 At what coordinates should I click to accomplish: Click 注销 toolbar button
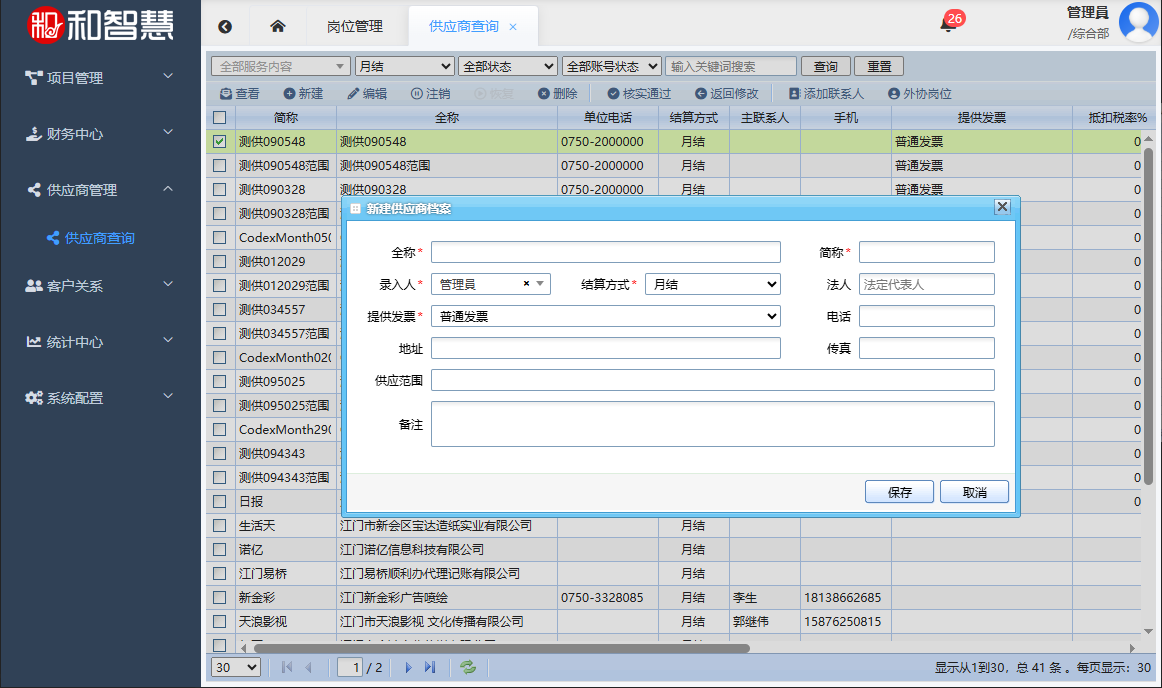click(431, 93)
